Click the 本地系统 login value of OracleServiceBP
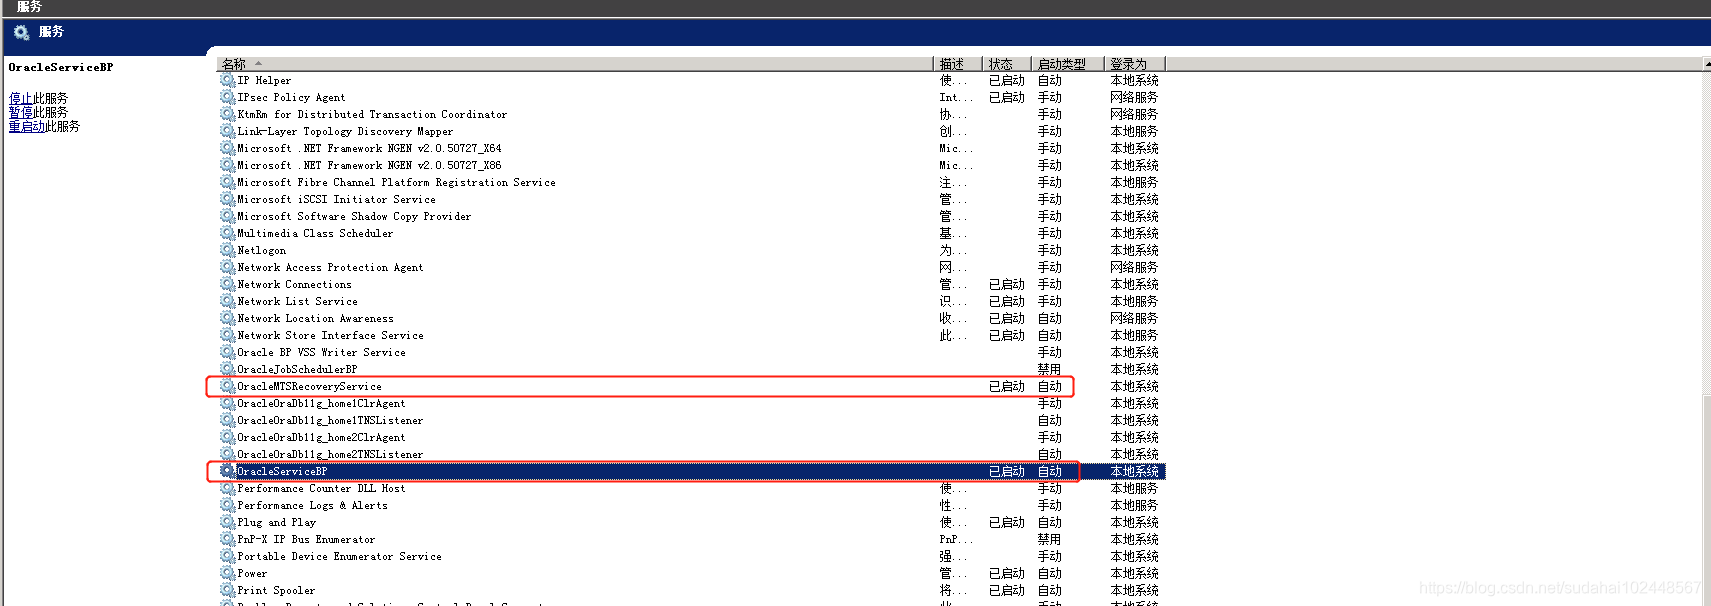The image size is (1711, 606). coord(1135,471)
